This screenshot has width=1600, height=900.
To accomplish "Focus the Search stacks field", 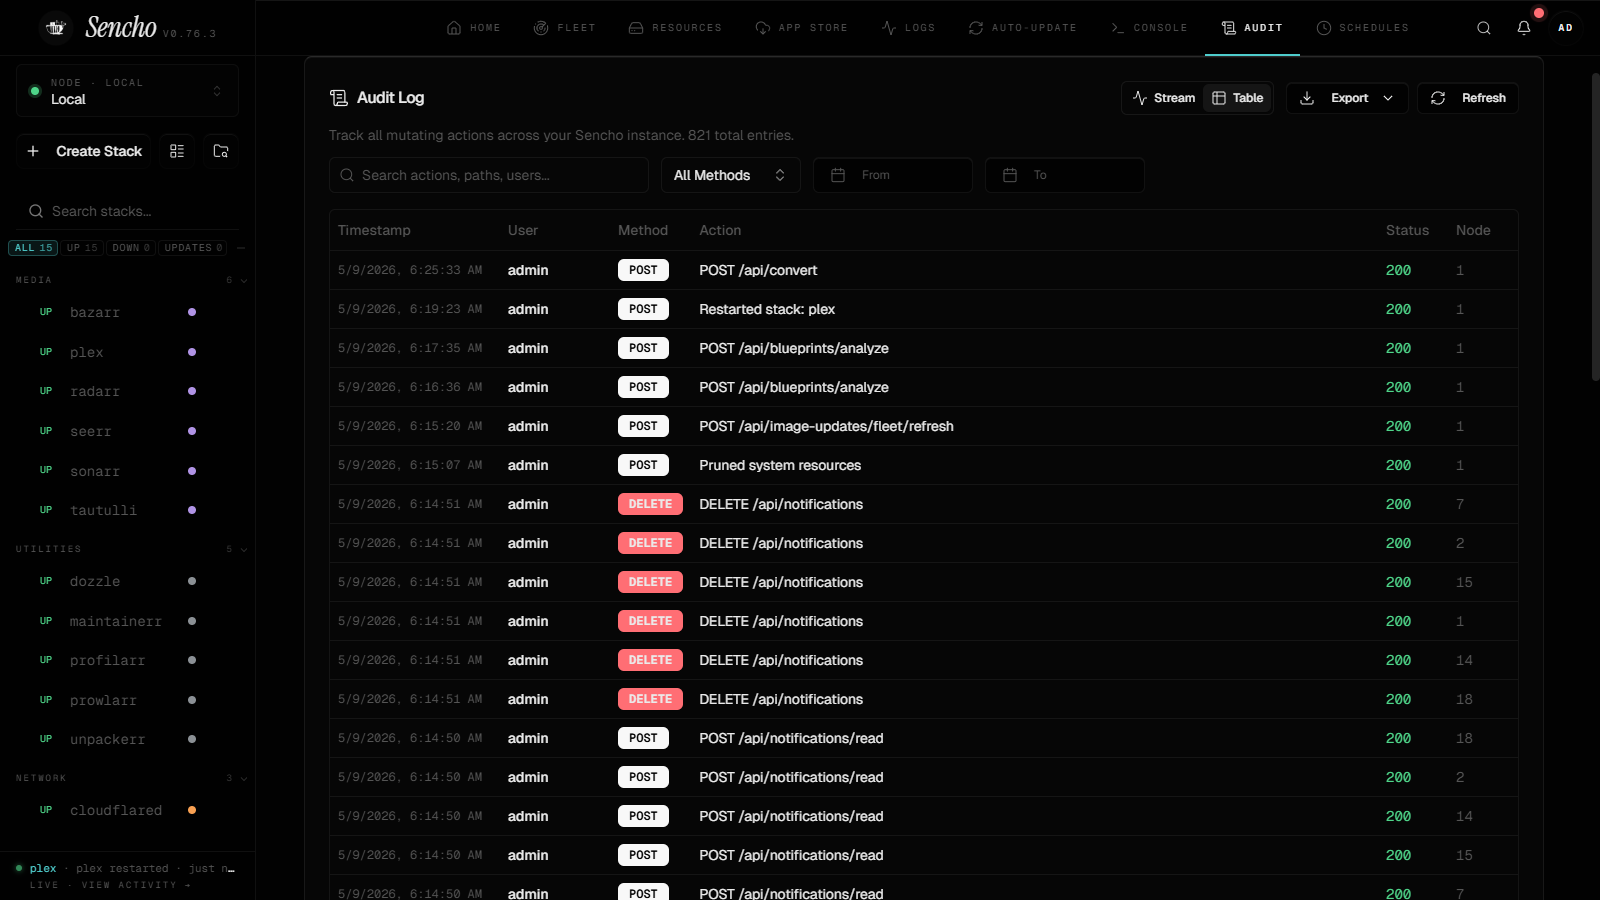I will tap(127, 211).
